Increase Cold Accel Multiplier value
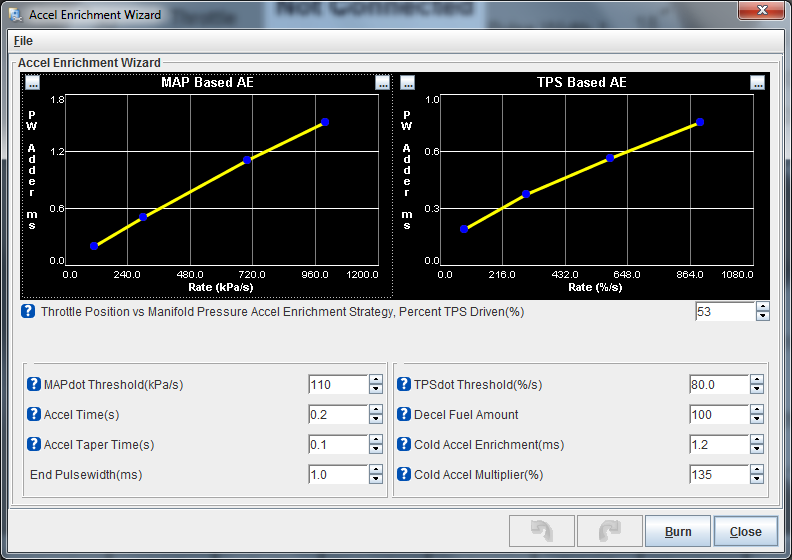The image size is (792, 560). click(x=757, y=469)
